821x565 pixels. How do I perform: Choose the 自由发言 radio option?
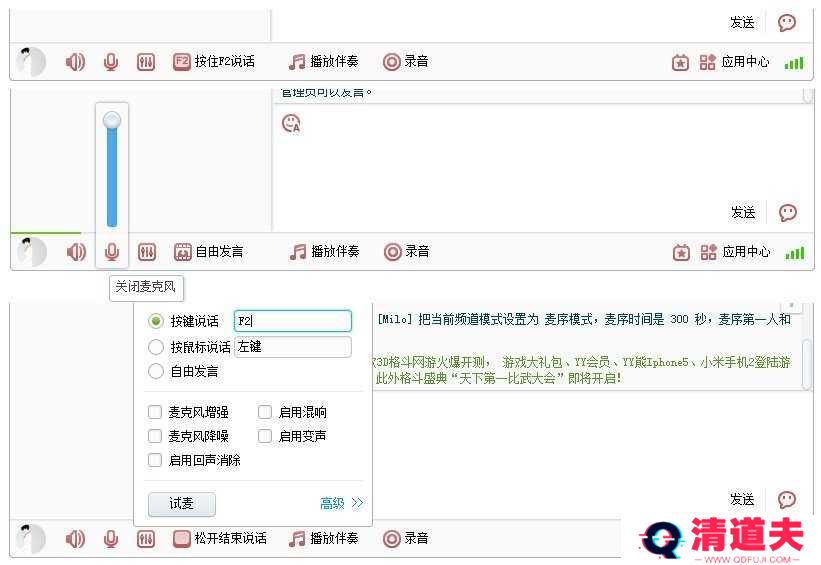pos(156,371)
